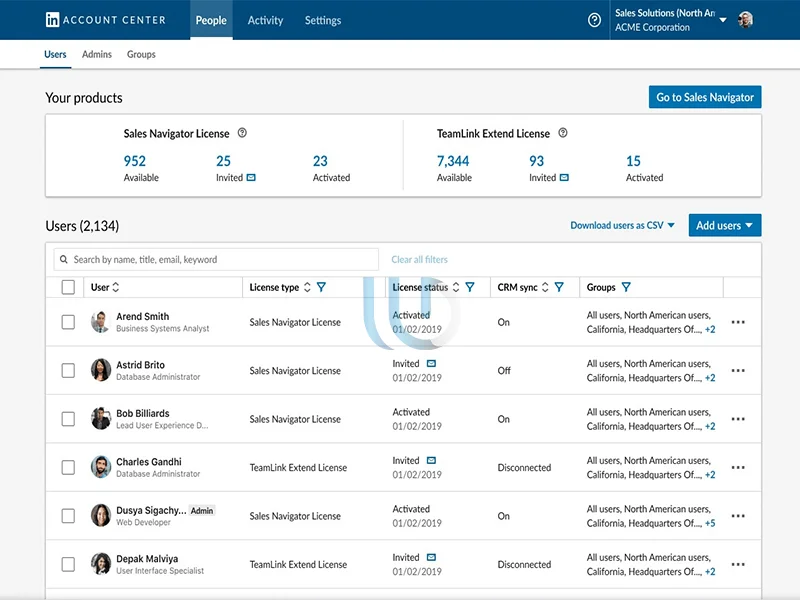Show +2 more groups for Astrid Brito
The width and height of the screenshot is (800, 600).
tap(710, 378)
